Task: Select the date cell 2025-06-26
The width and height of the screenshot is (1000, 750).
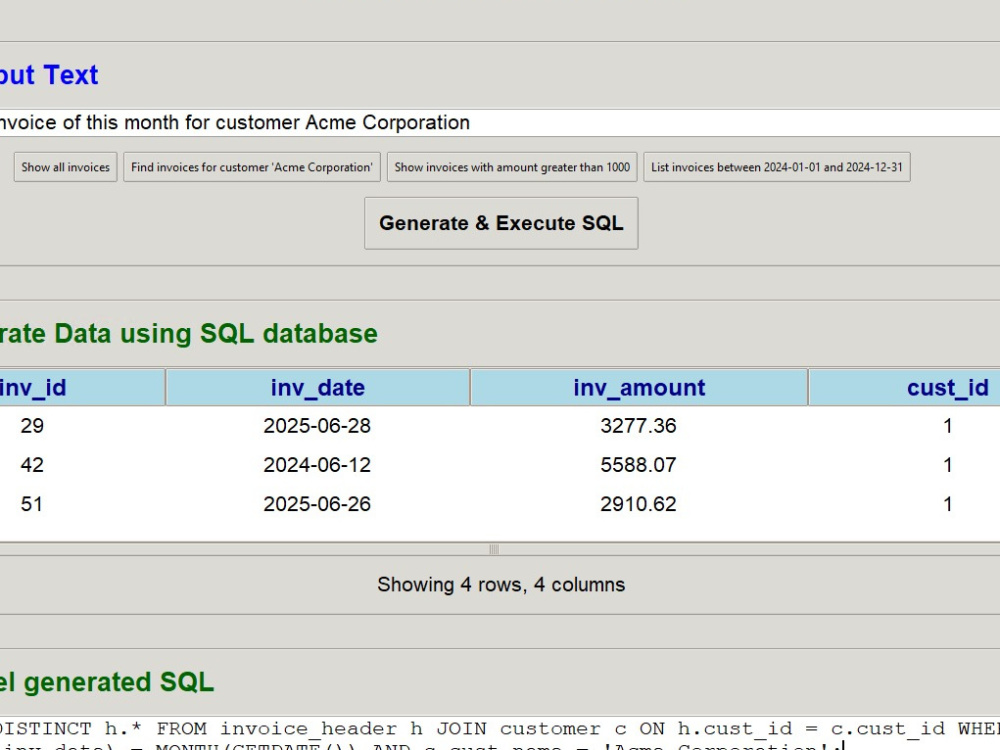Action: (317, 504)
